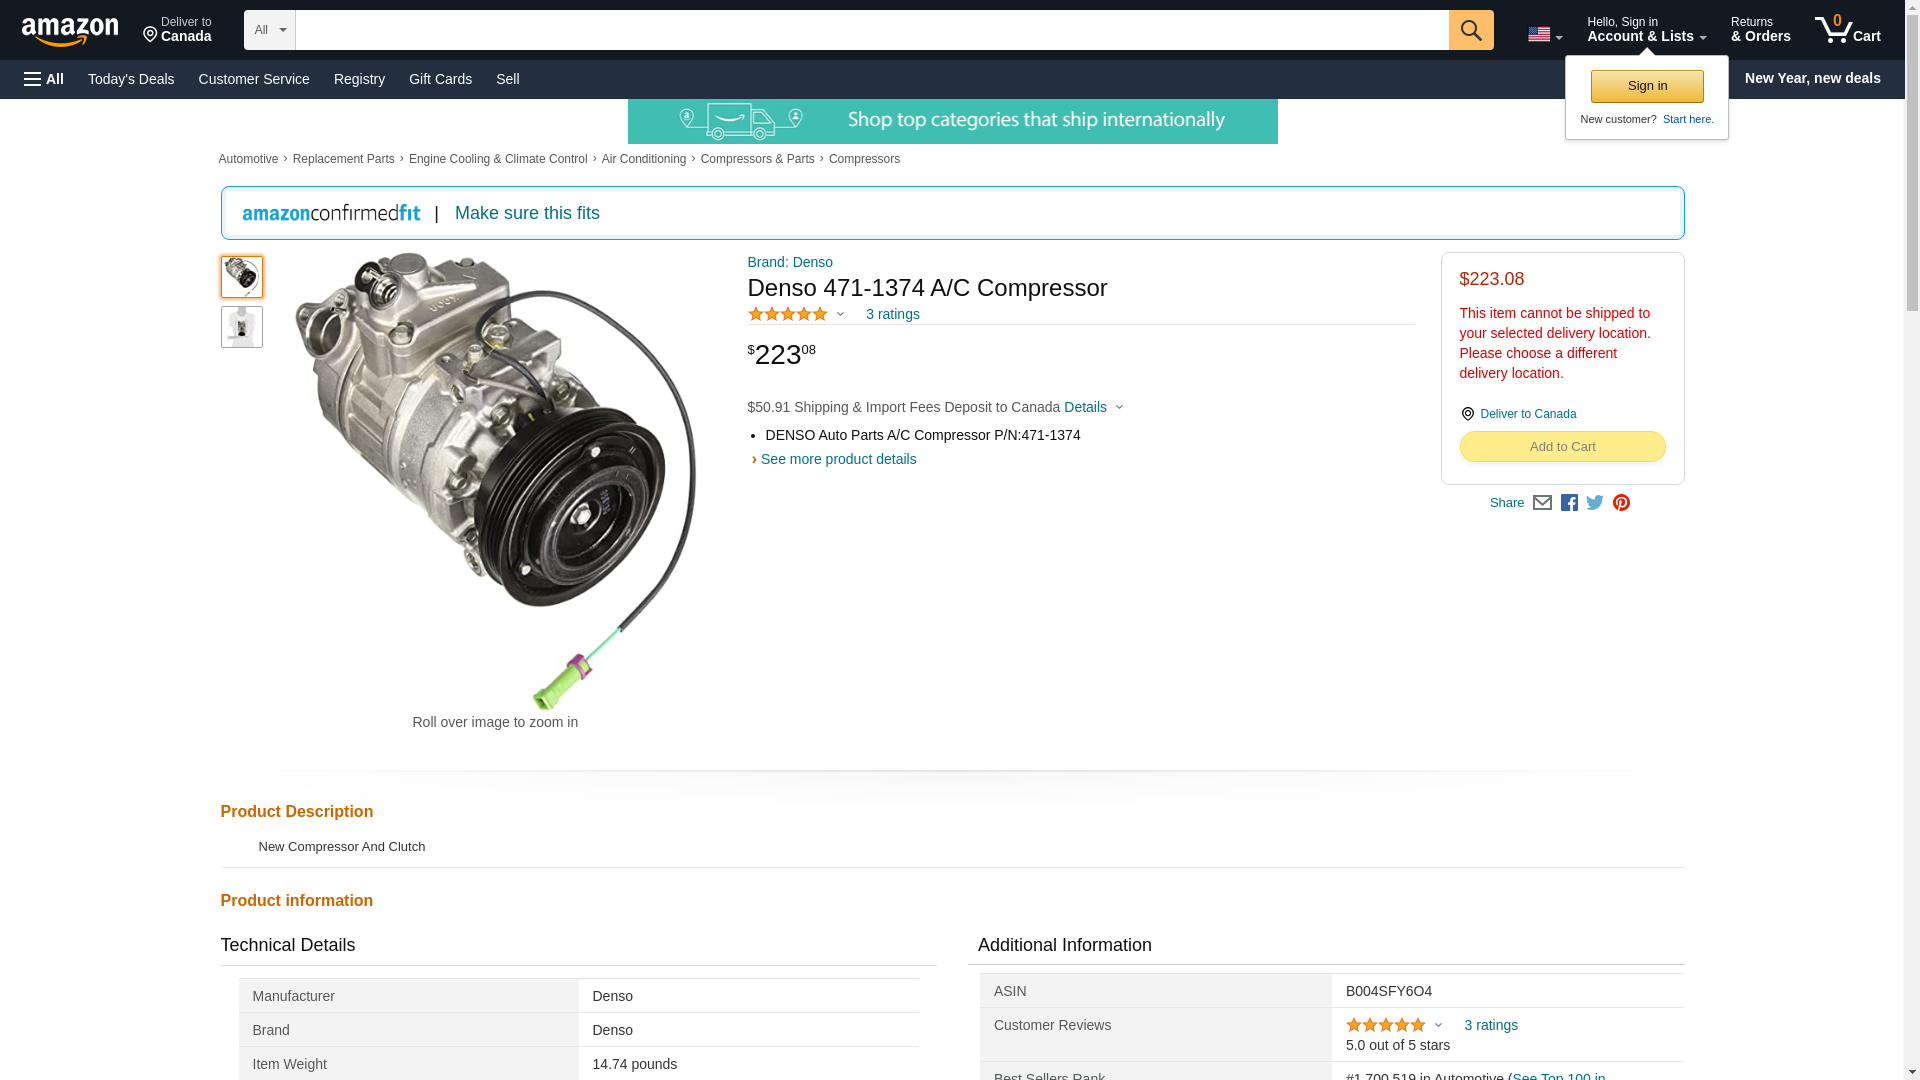This screenshot has height=1080, width=1920.
Task: Expand Account & Lists menu
Action: tap(1646, 30)
